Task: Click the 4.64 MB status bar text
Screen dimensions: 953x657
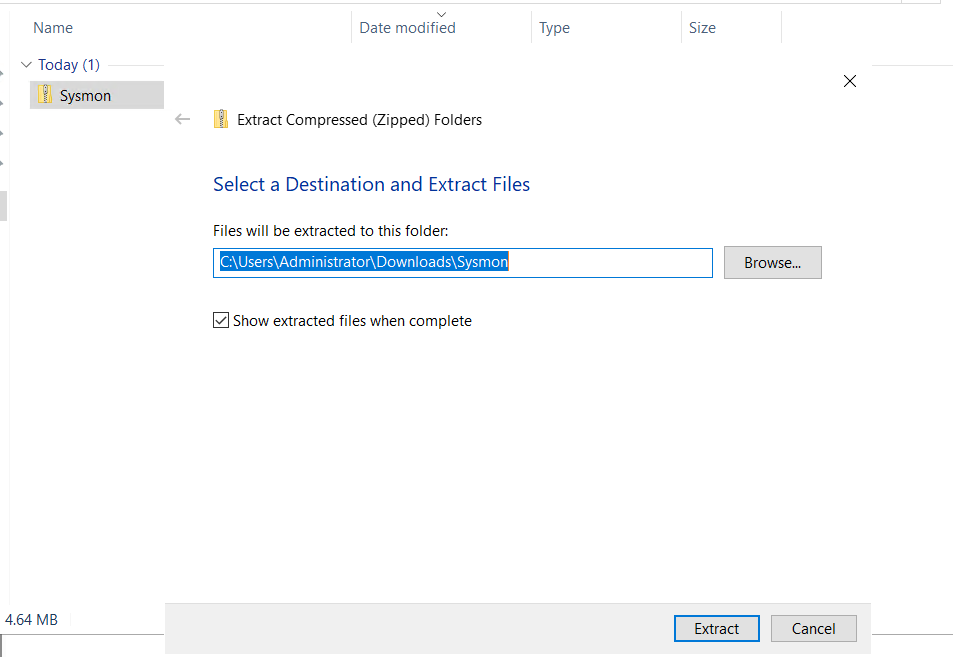Action: tap(31, 620)
